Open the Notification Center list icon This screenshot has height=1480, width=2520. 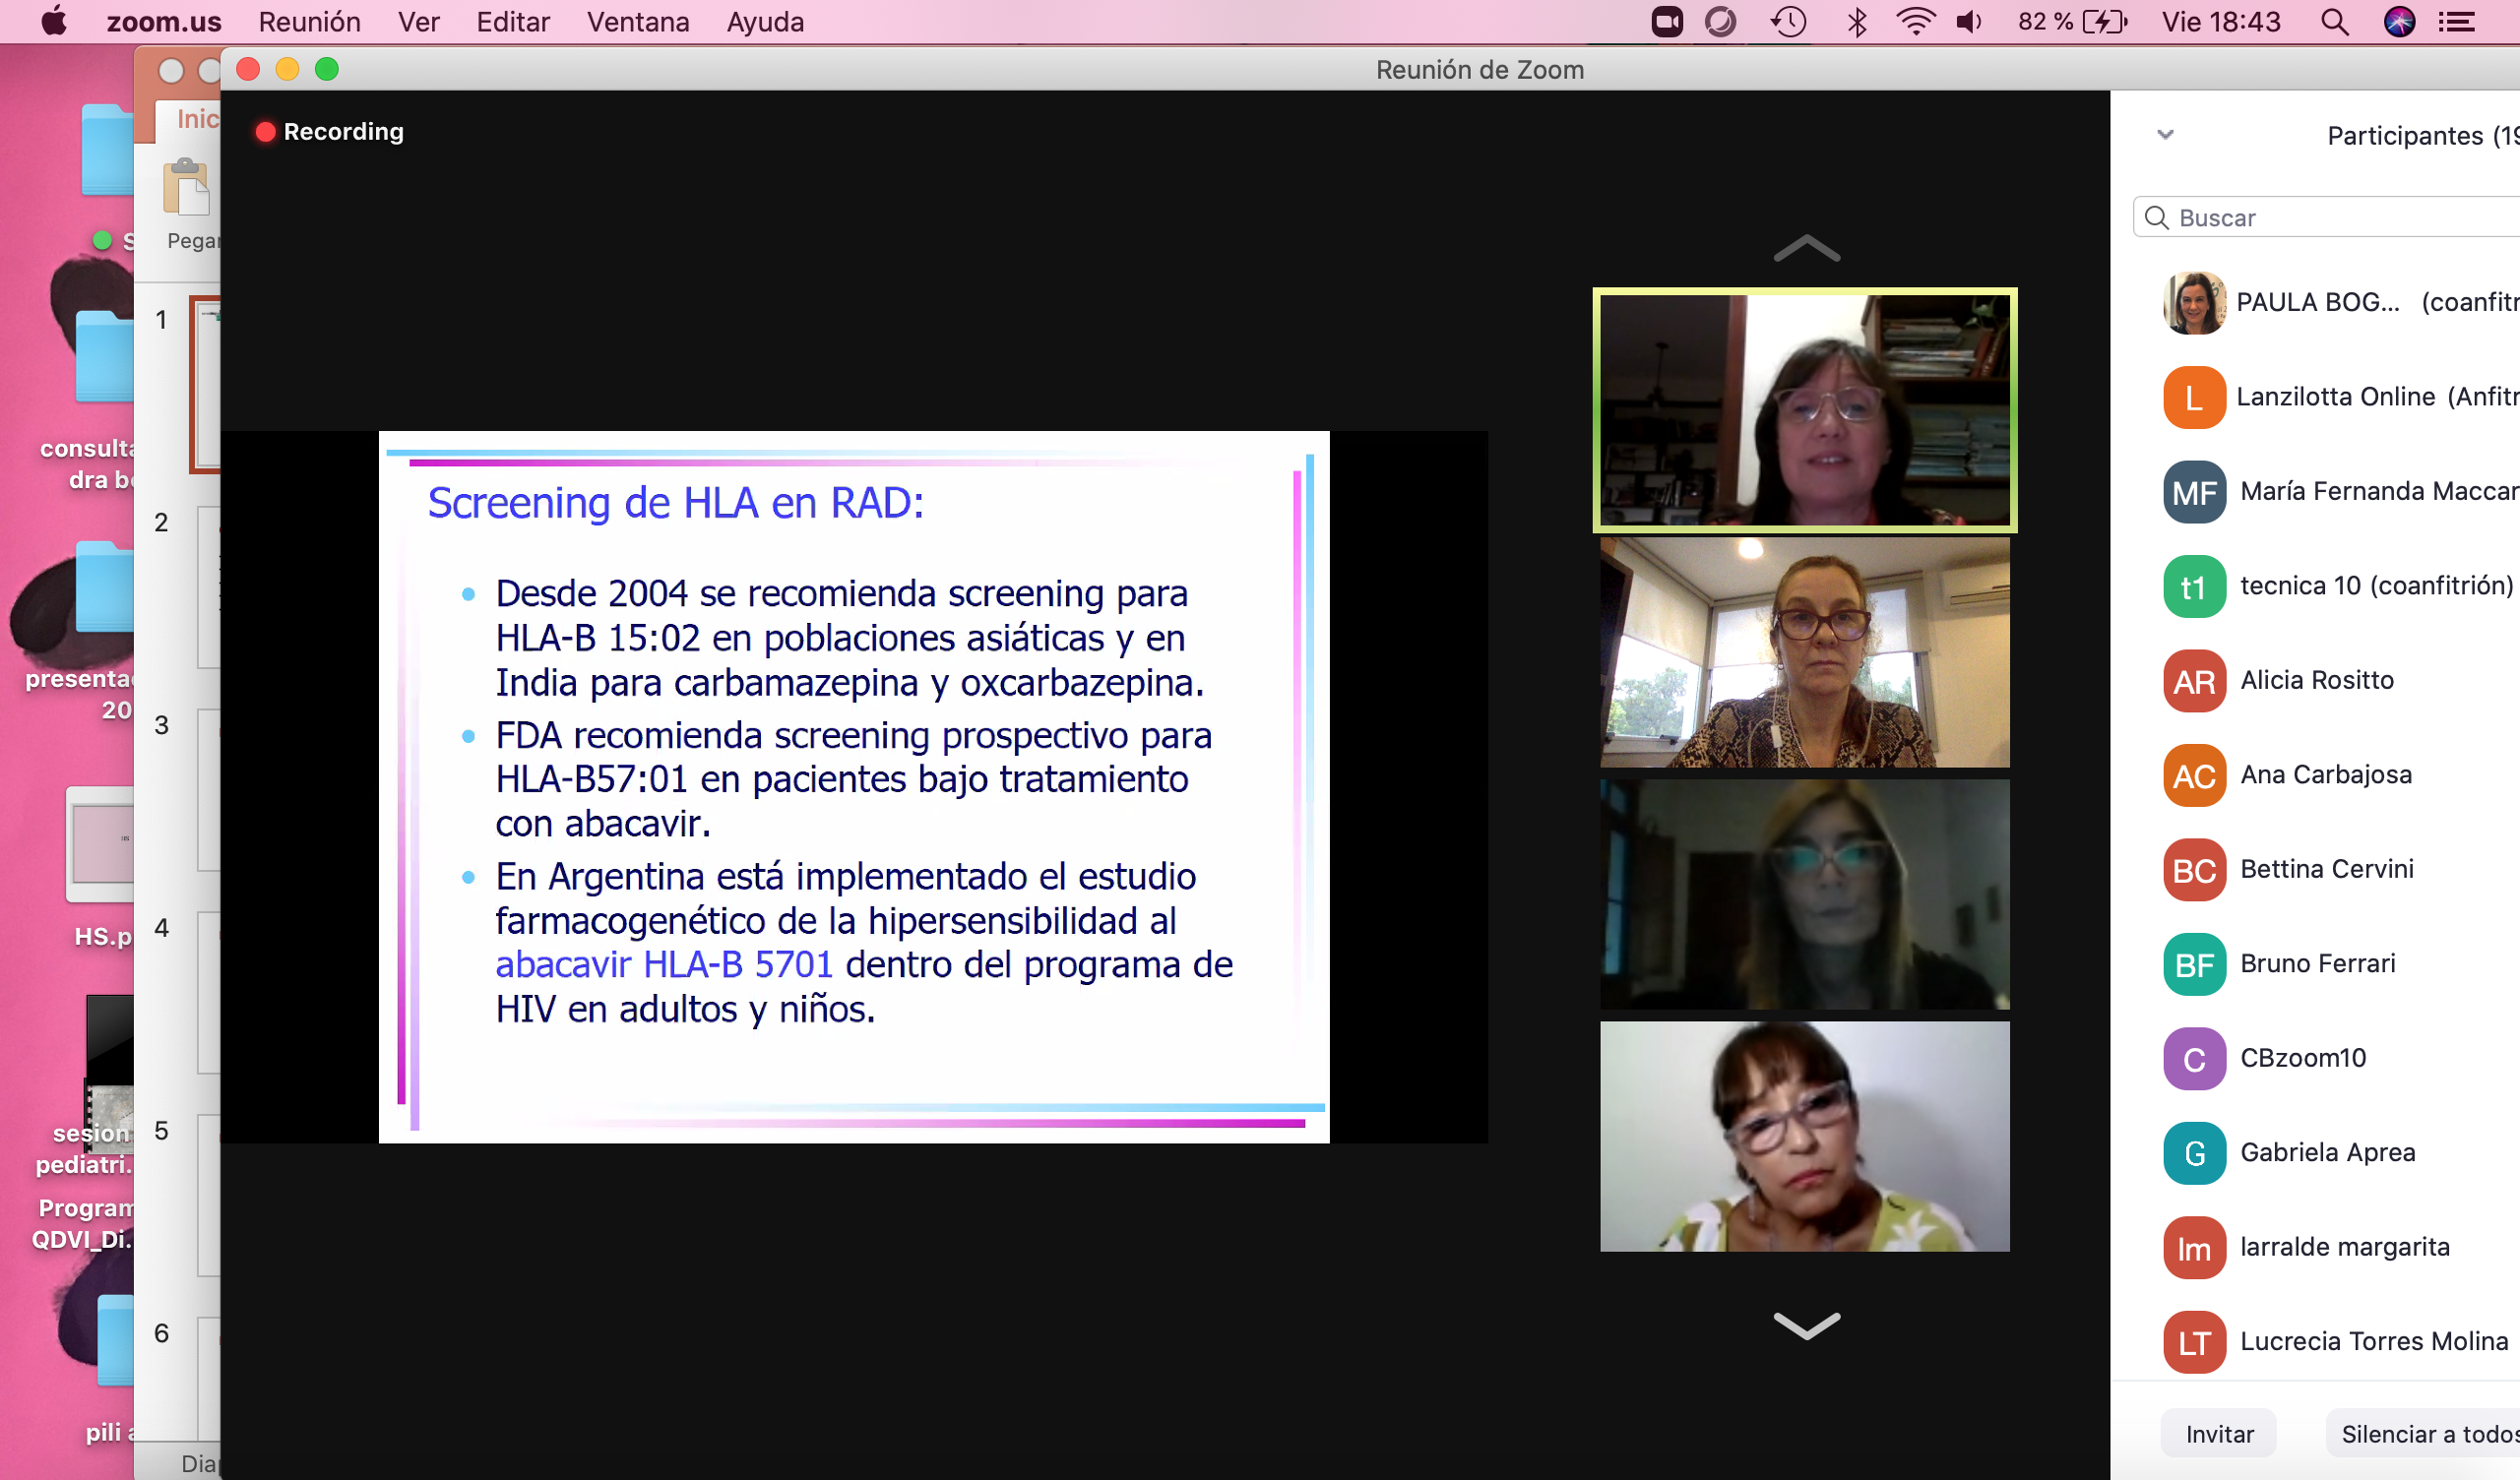[x=2457, y=22]
